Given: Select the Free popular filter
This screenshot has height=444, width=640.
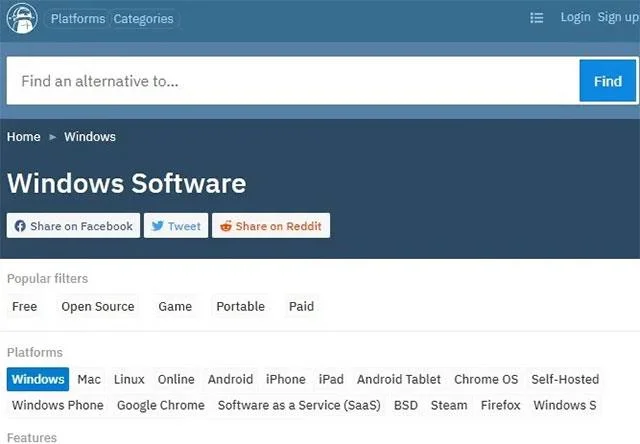Looking at the screenshot, I should click(24, 306).
